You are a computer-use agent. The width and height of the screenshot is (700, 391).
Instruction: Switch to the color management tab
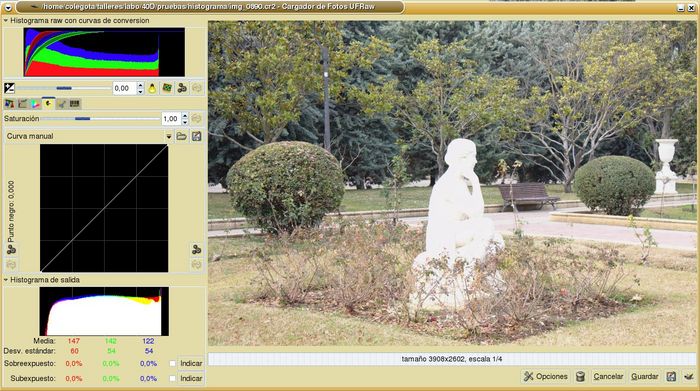[x=35, y=104]
